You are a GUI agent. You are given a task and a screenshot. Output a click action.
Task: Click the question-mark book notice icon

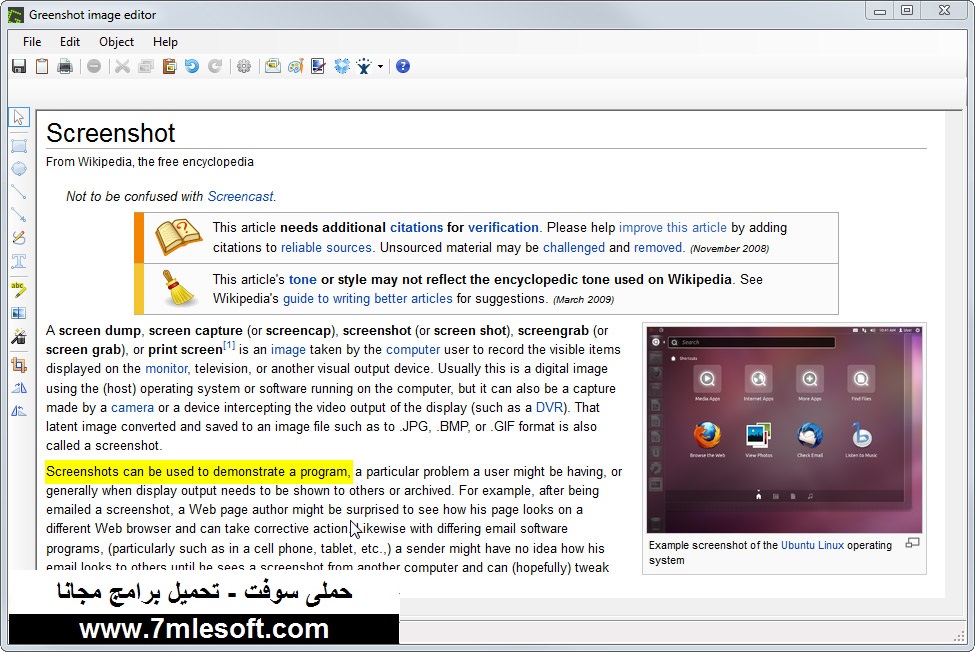click(178, 237)
